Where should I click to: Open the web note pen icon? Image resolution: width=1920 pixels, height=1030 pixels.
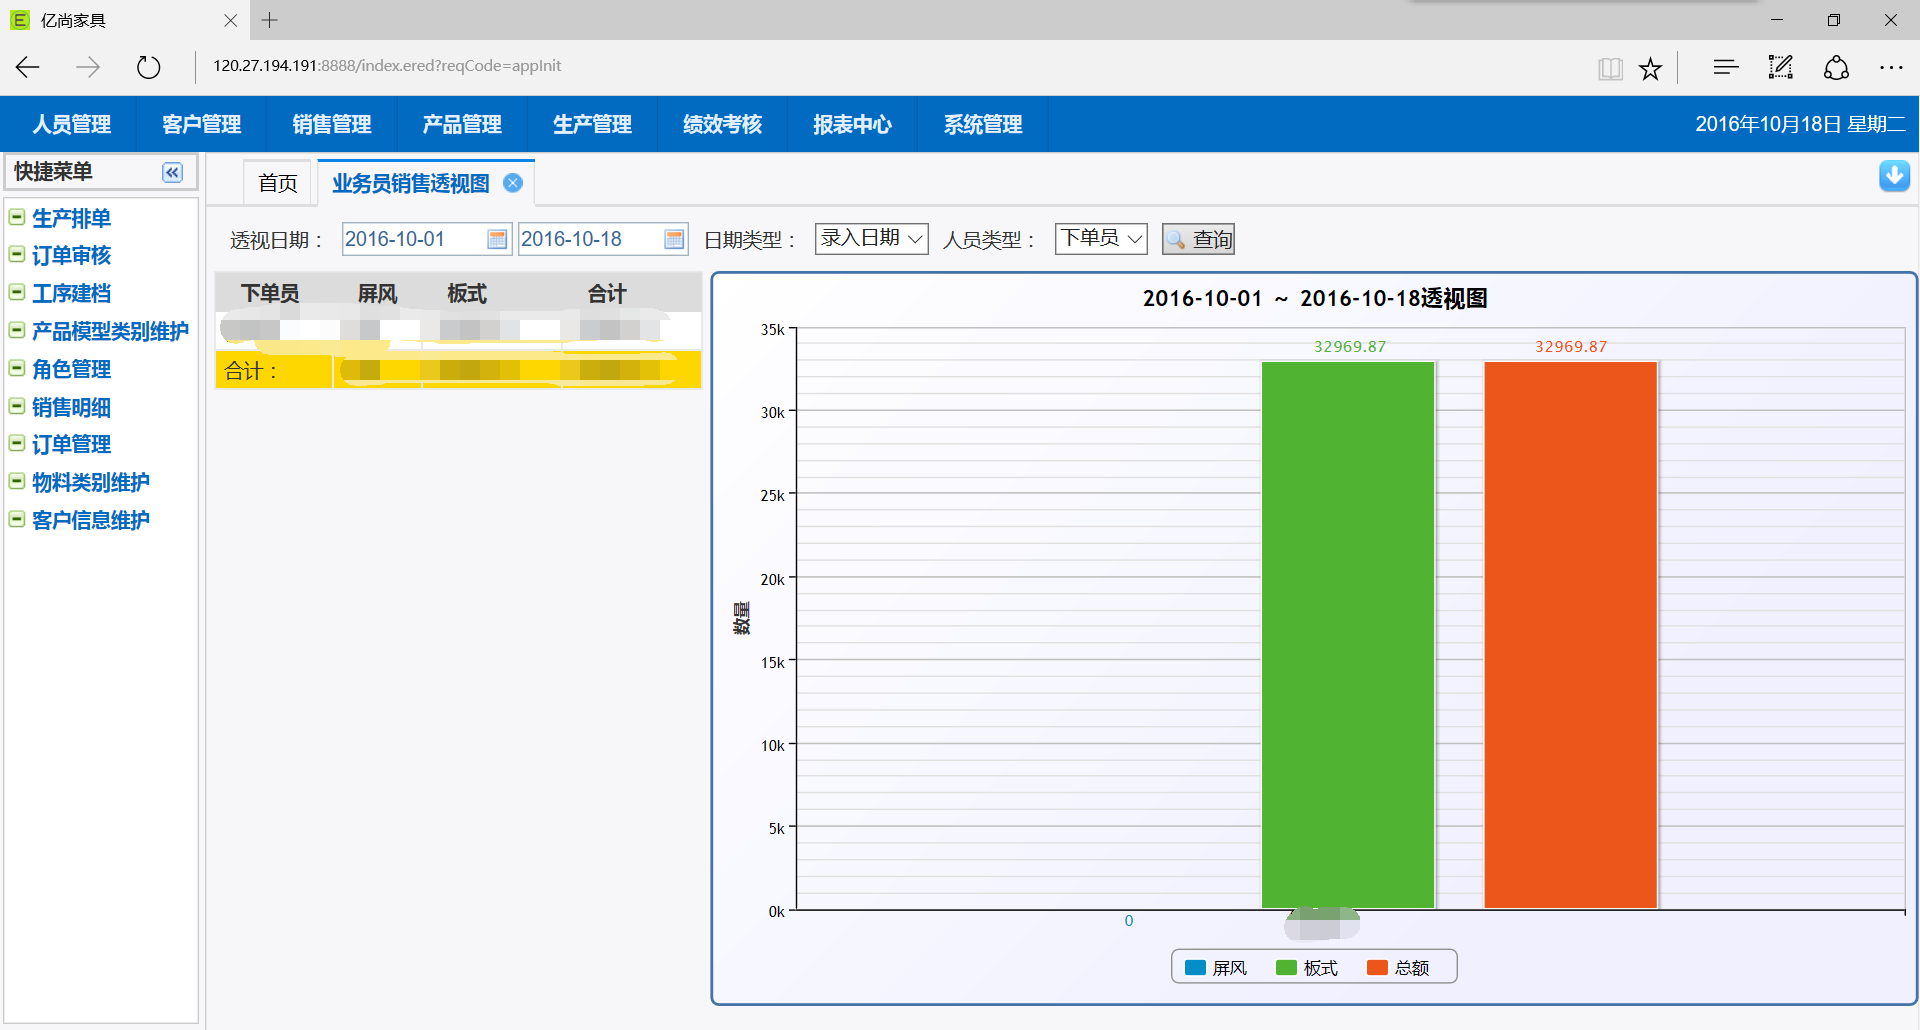[1780, 67]
